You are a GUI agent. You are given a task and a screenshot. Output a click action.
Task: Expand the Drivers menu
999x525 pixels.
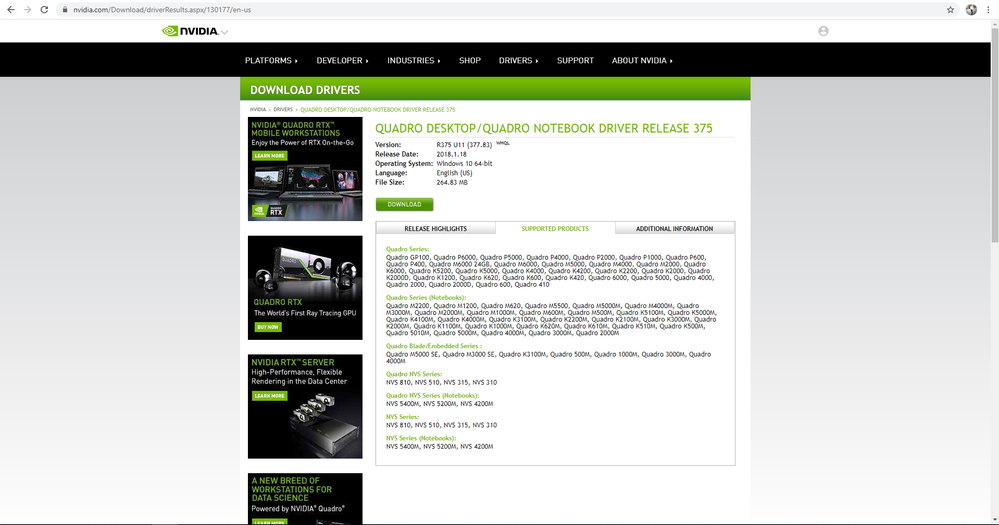pyautogui.click(x=518, y=61)
